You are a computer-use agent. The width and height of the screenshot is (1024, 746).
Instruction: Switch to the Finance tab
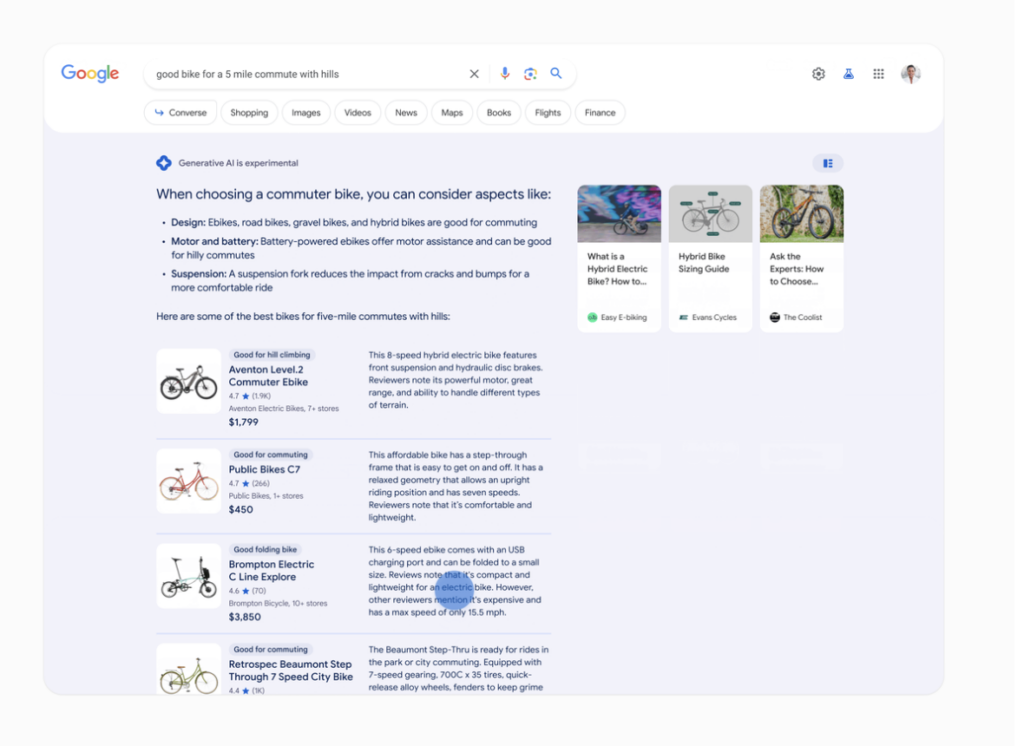click(x=600, y=112)
